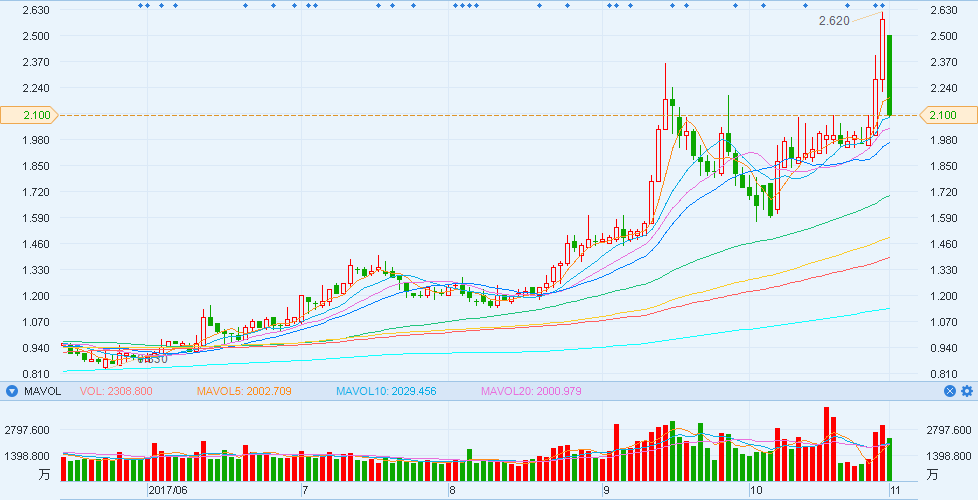
Task: Click the 2.100 price tag on left axis
Action: pyautogui.click(x=29, y=115)
